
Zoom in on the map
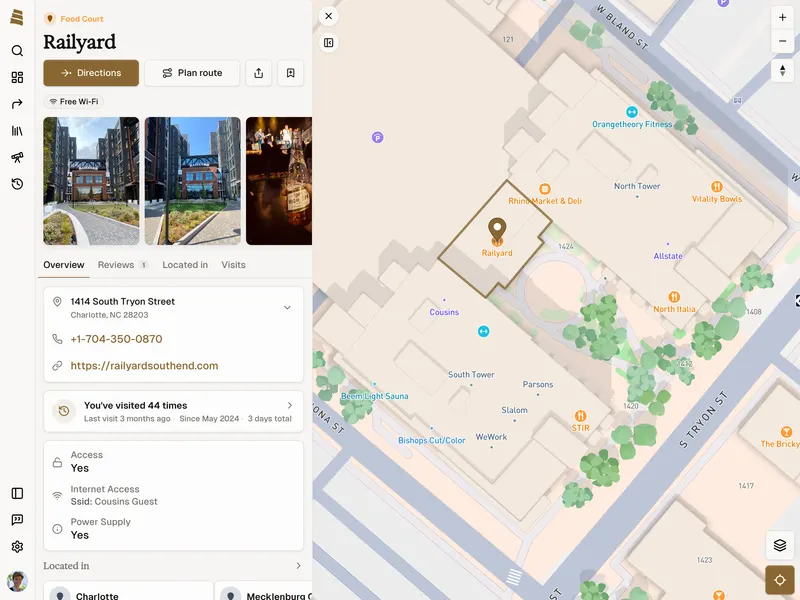coord(782,17)
